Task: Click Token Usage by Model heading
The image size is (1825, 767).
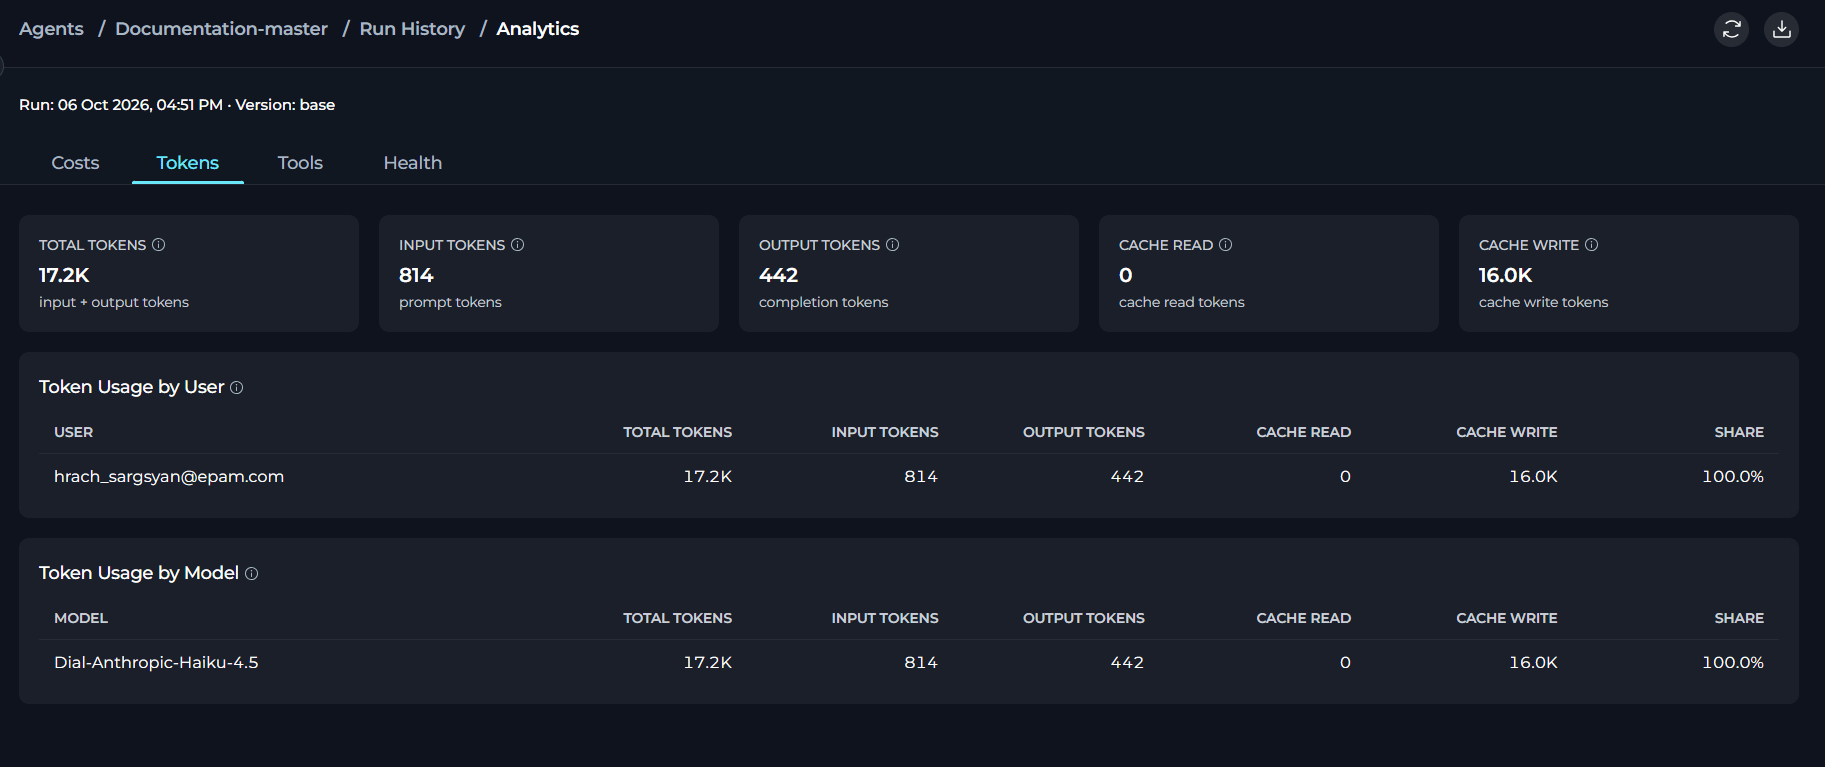Action: tap(139, 573)
